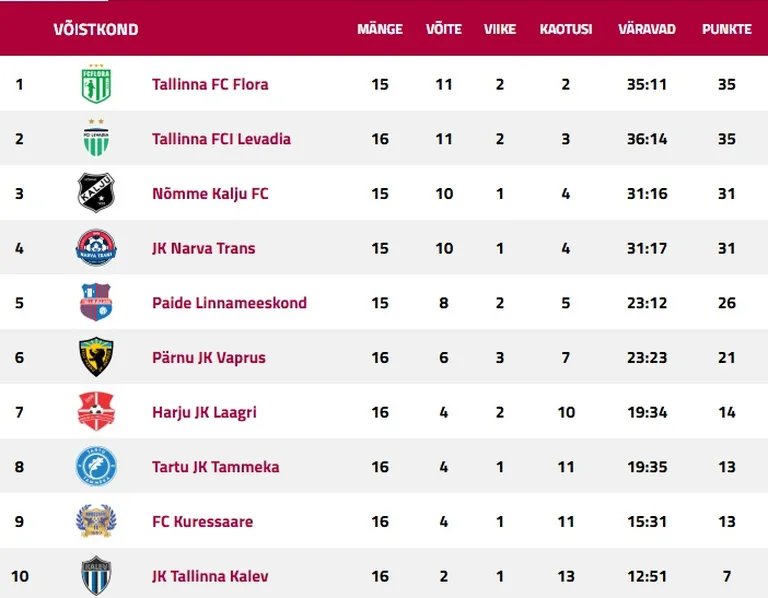Click the MÄNGE column header

pos(380,29)
